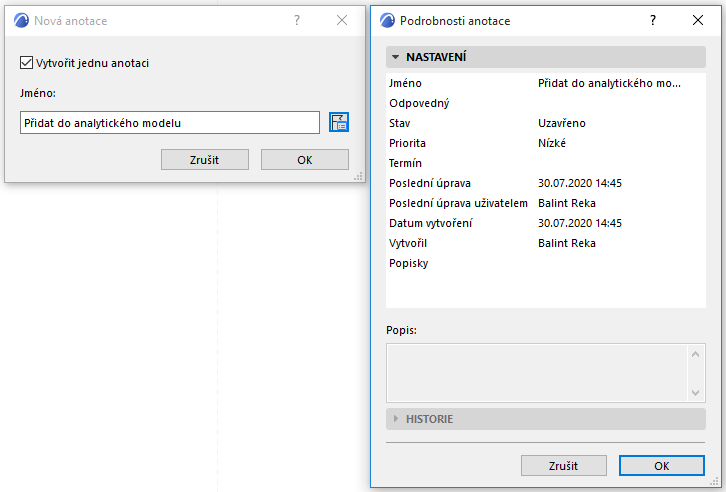Close the Podrobnosti anotace dialog

(698, 20)
